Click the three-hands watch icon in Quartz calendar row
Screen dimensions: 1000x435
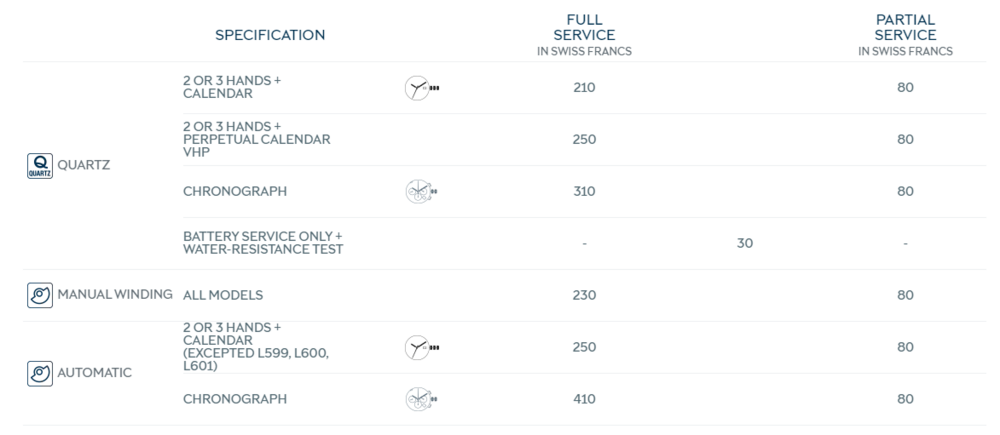(422, 88)
